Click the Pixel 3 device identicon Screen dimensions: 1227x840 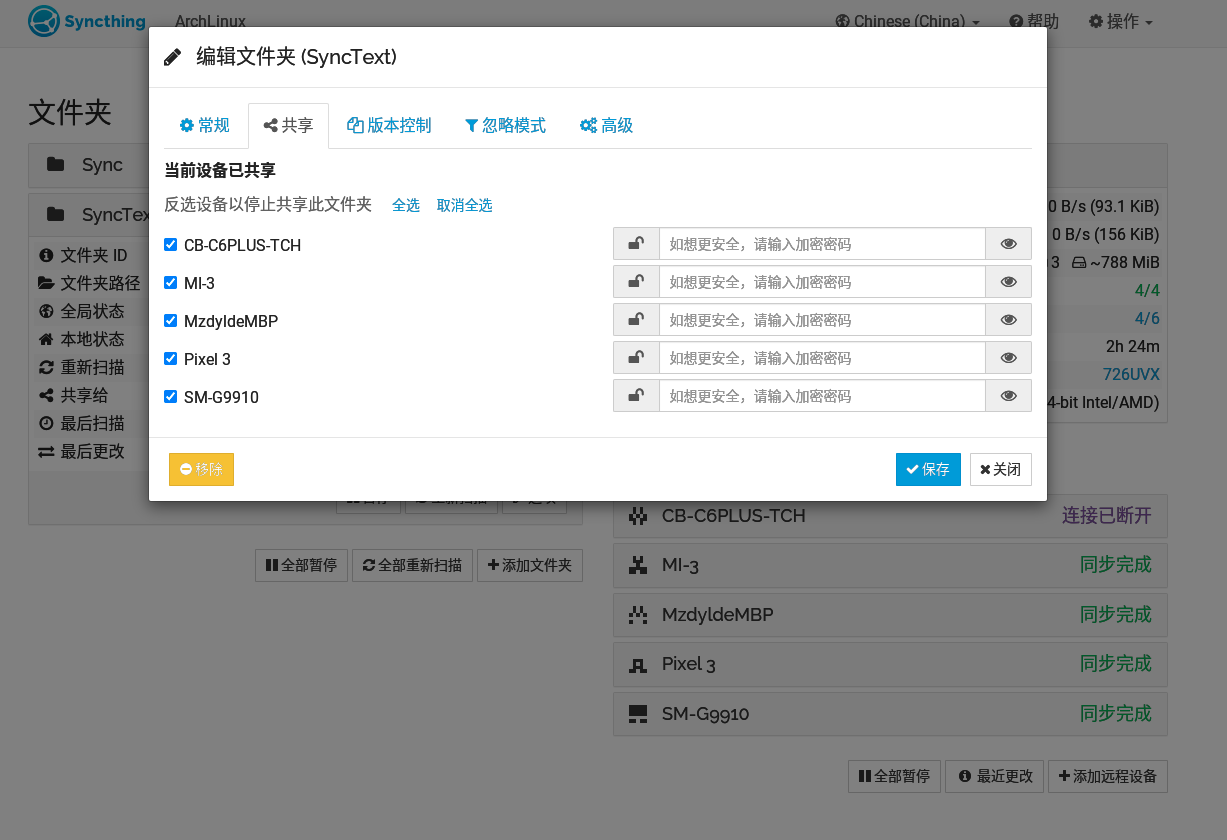click(x=637, y=664)
